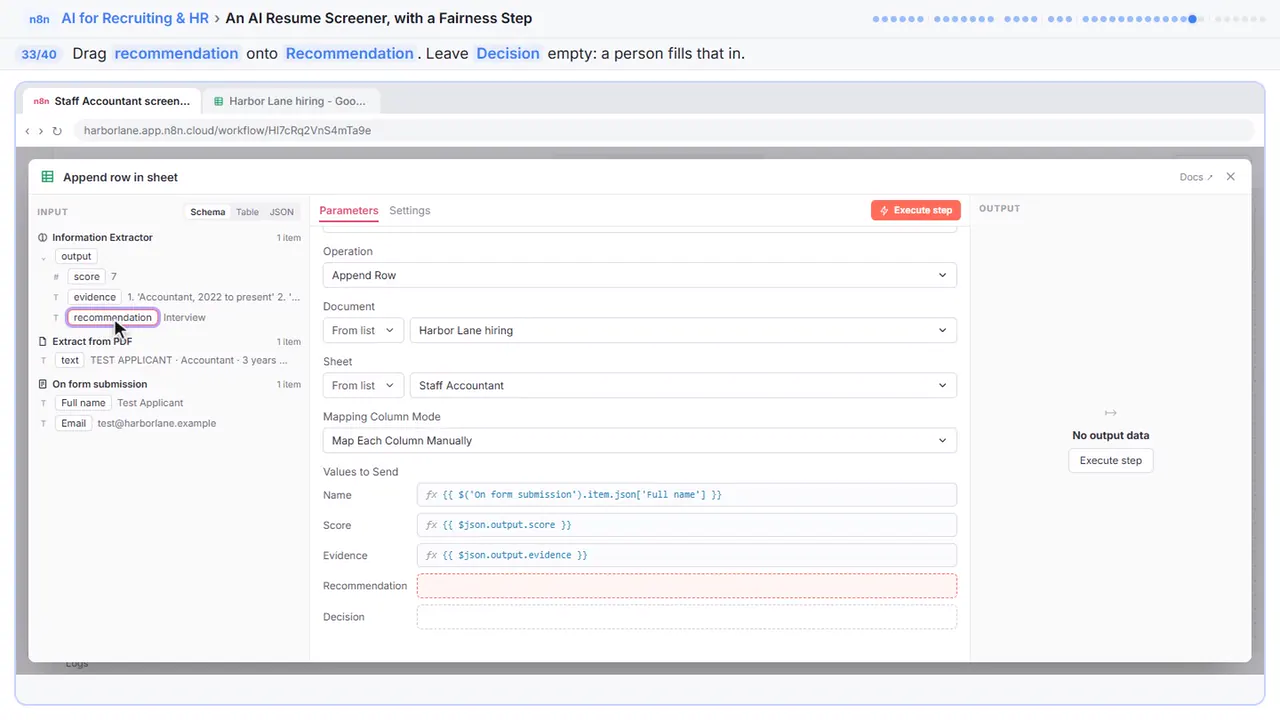The image size is (1280, 720).
Task: Open AI for Recruiting & HR link
Action: 135,18
